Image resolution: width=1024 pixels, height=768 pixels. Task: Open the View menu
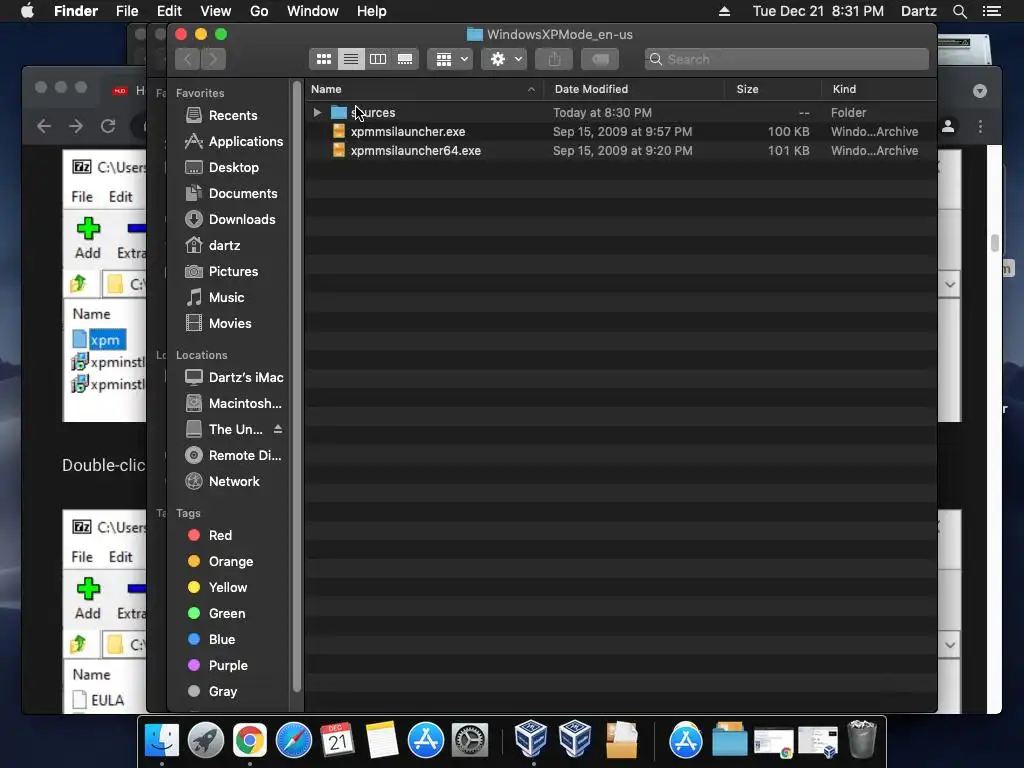216,11
